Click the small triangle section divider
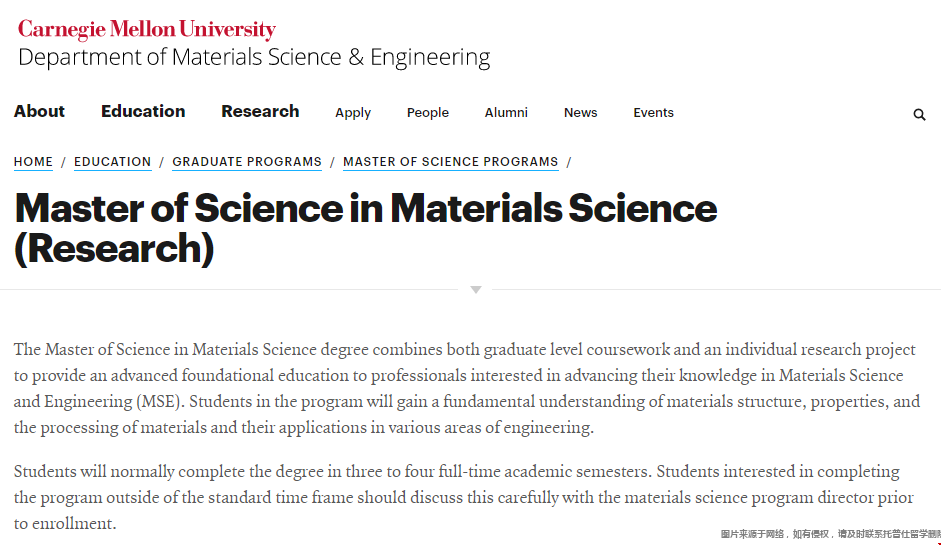The height and width of the screenshot is (545, 941). (476, 290)
